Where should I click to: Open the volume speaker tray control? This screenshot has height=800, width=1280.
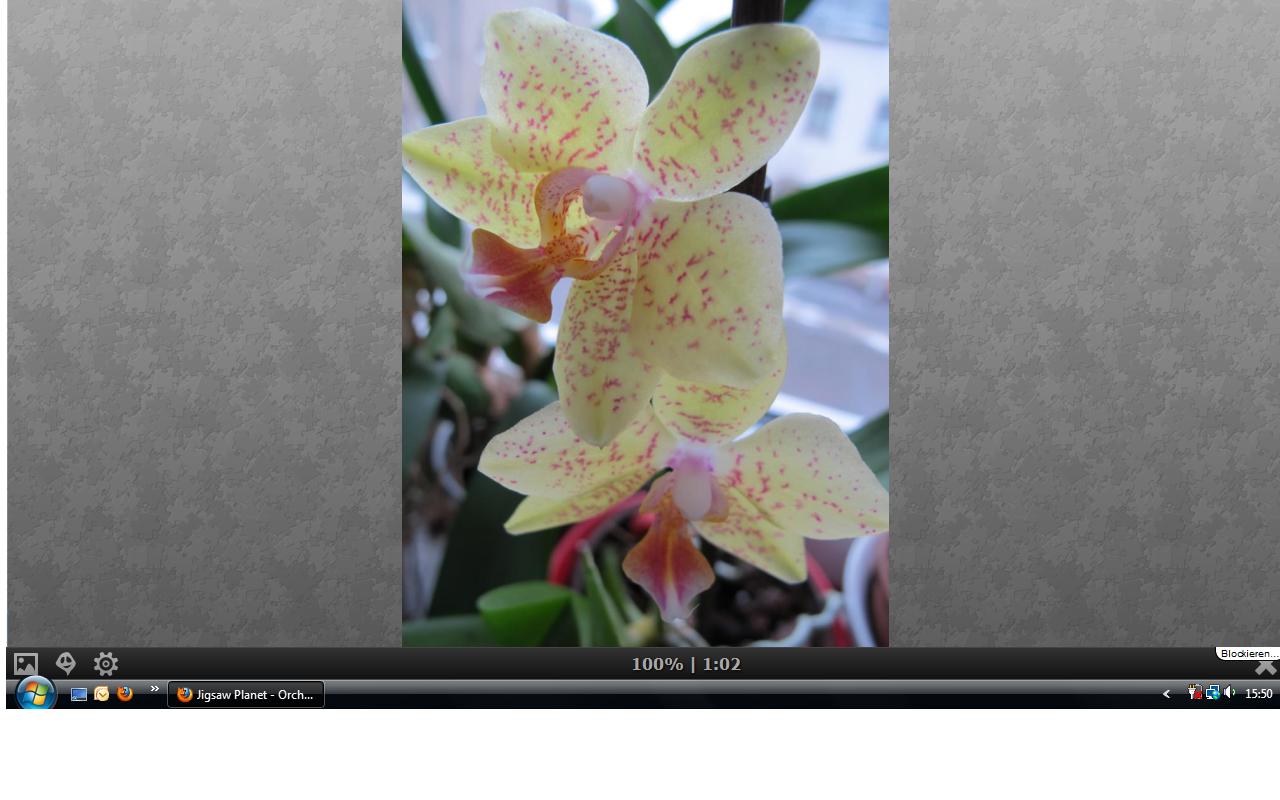point(1229,693)
